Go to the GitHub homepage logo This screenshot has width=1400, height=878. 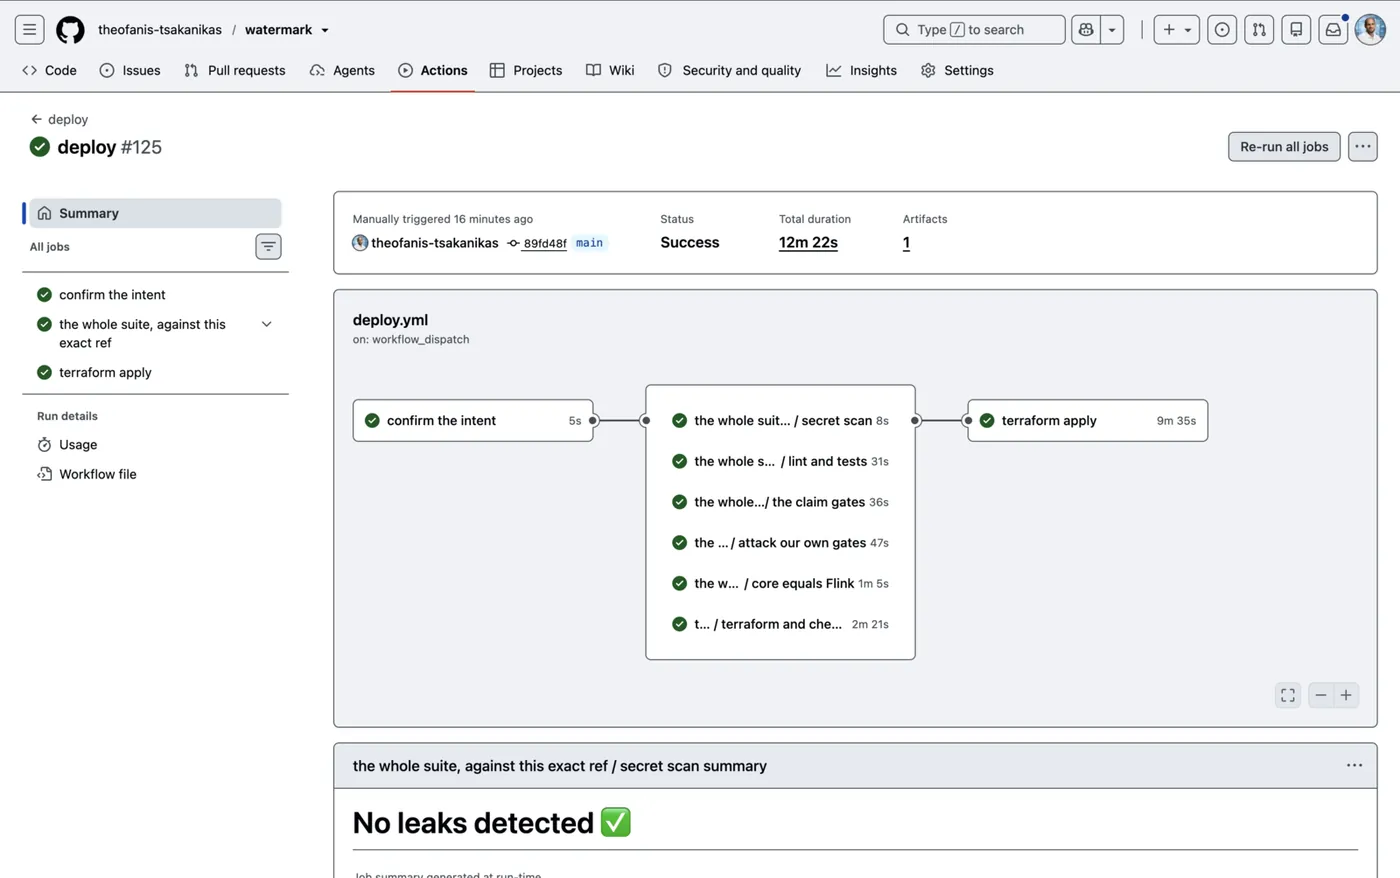(70, 30)
